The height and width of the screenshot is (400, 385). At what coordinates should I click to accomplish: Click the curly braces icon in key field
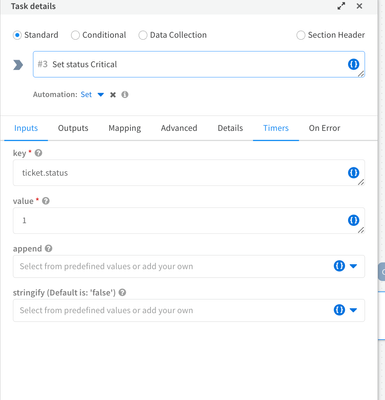coord(353,173)
